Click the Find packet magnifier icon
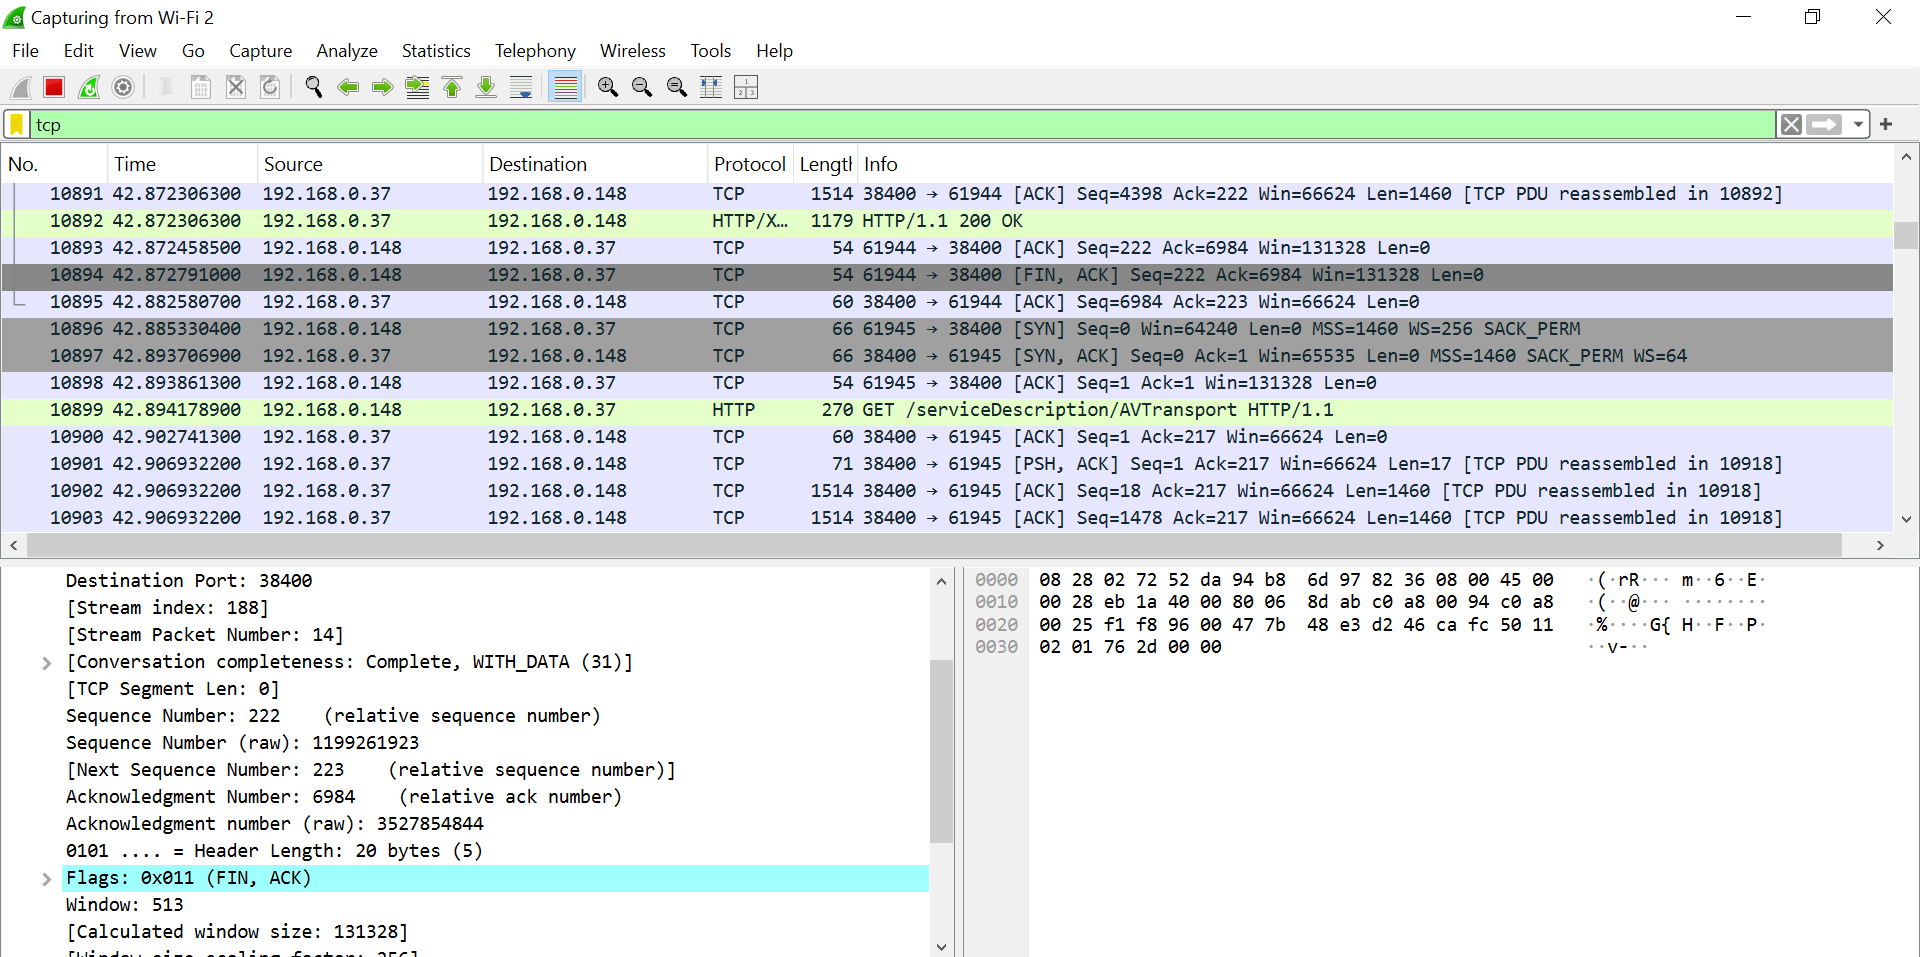This screenshot has width=1920, height=957. tap(314, 88)
